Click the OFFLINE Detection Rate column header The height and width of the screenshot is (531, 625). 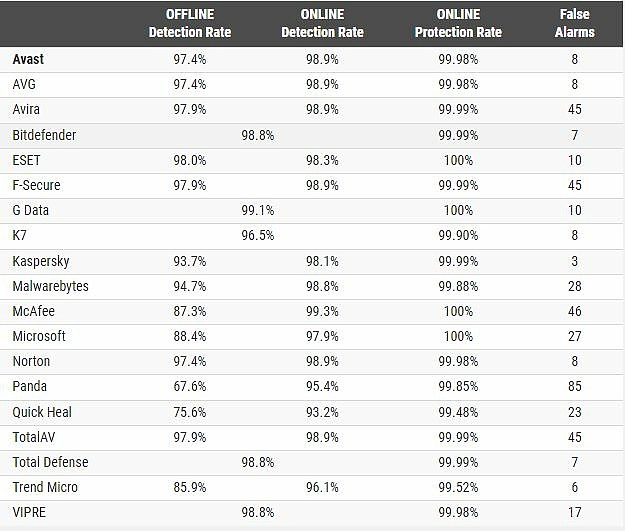190,23
